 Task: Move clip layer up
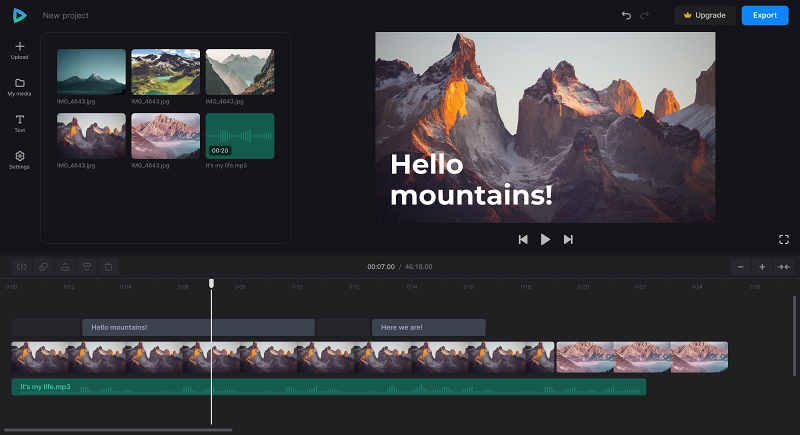click(65, 267)
